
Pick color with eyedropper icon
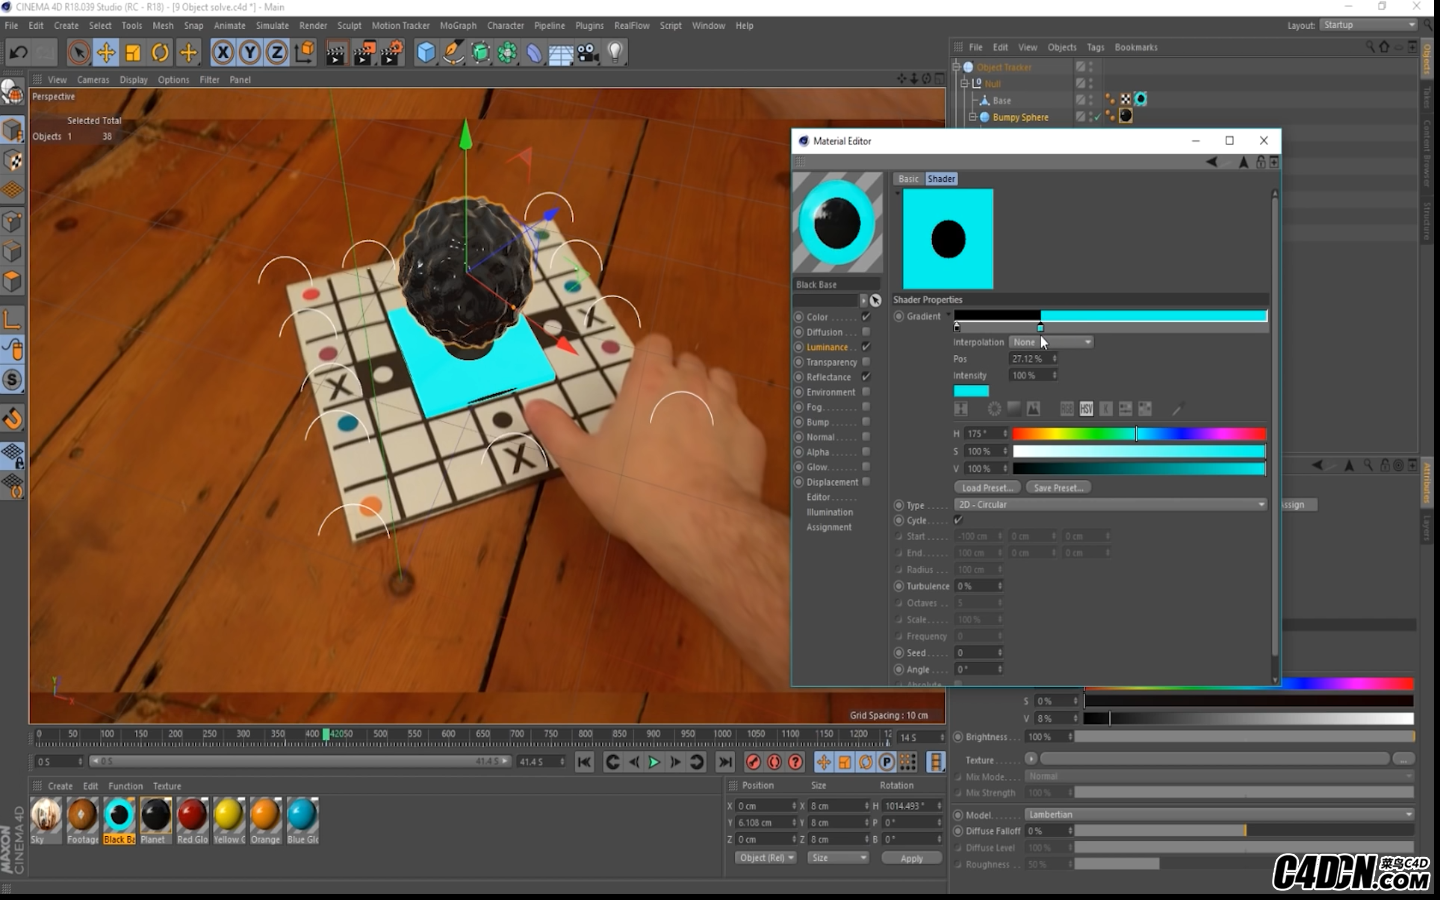click(x=1178, y=409)
